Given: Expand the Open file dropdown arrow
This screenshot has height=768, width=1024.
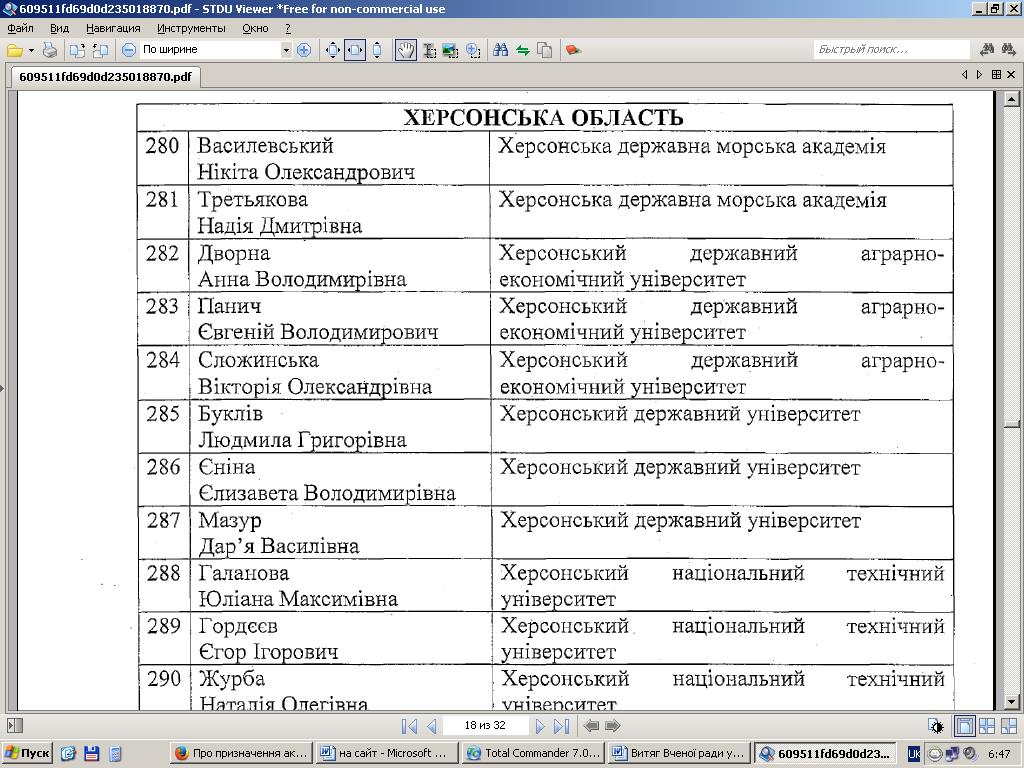Looking at the screenshot, I should point(31,50).
